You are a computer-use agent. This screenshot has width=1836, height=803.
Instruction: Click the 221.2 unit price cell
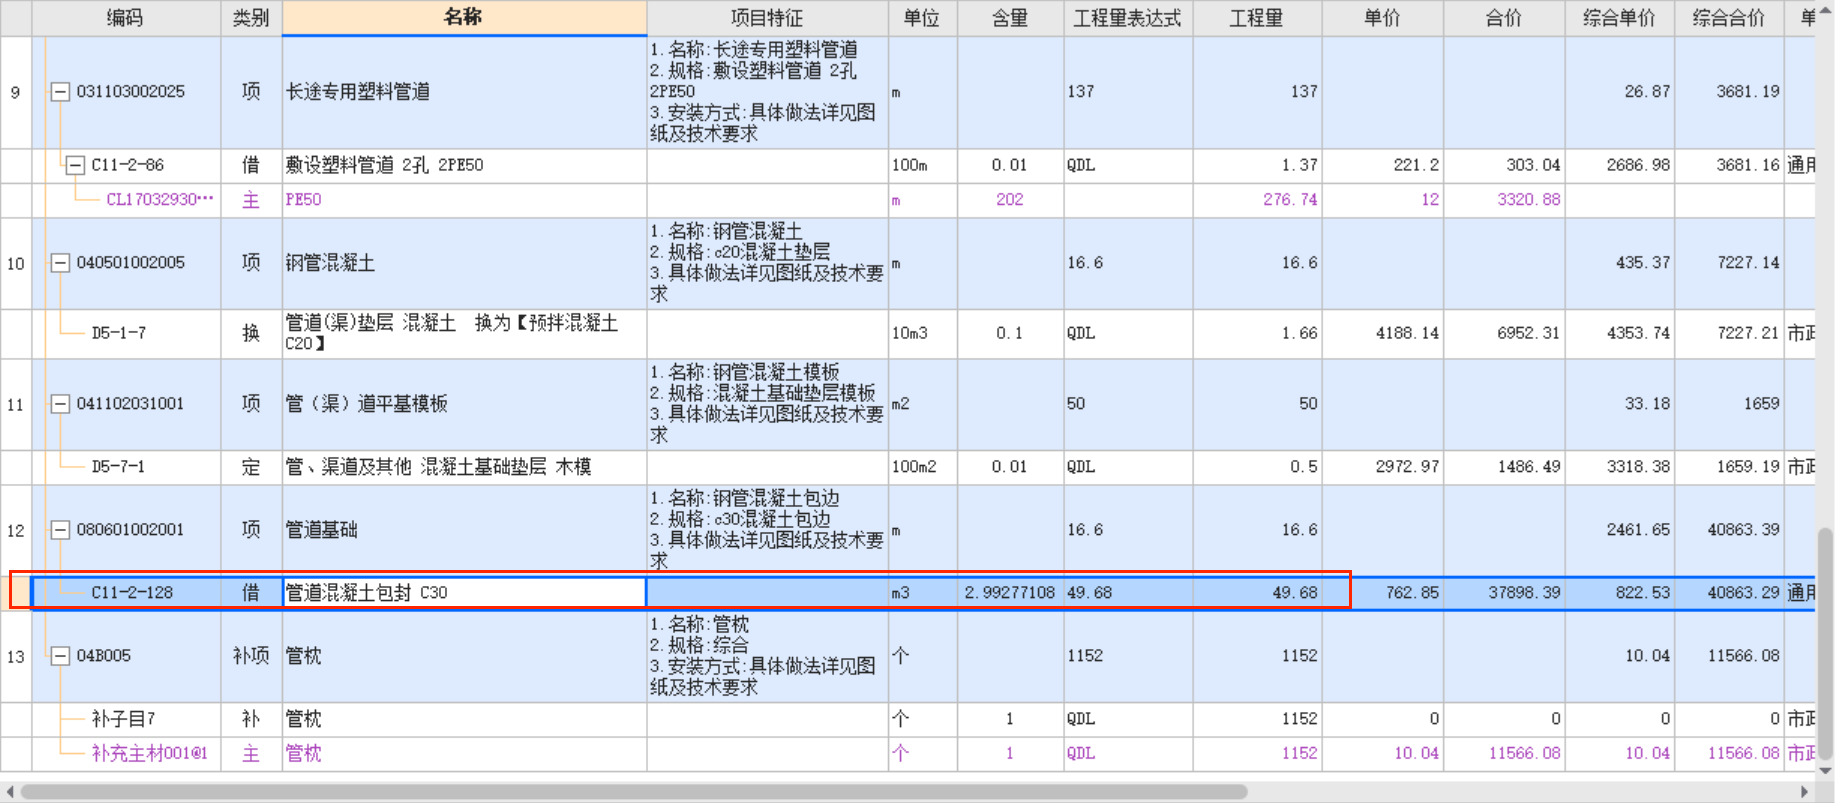[x=1382, y=166]
